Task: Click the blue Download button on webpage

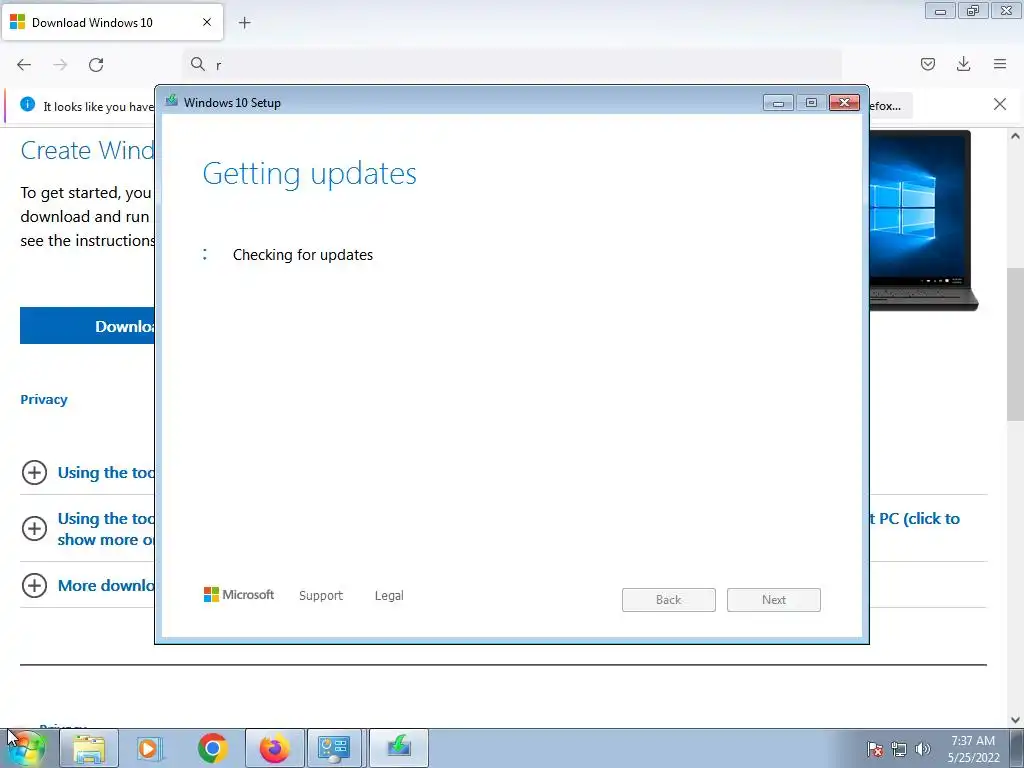Action: pos(88,326)
